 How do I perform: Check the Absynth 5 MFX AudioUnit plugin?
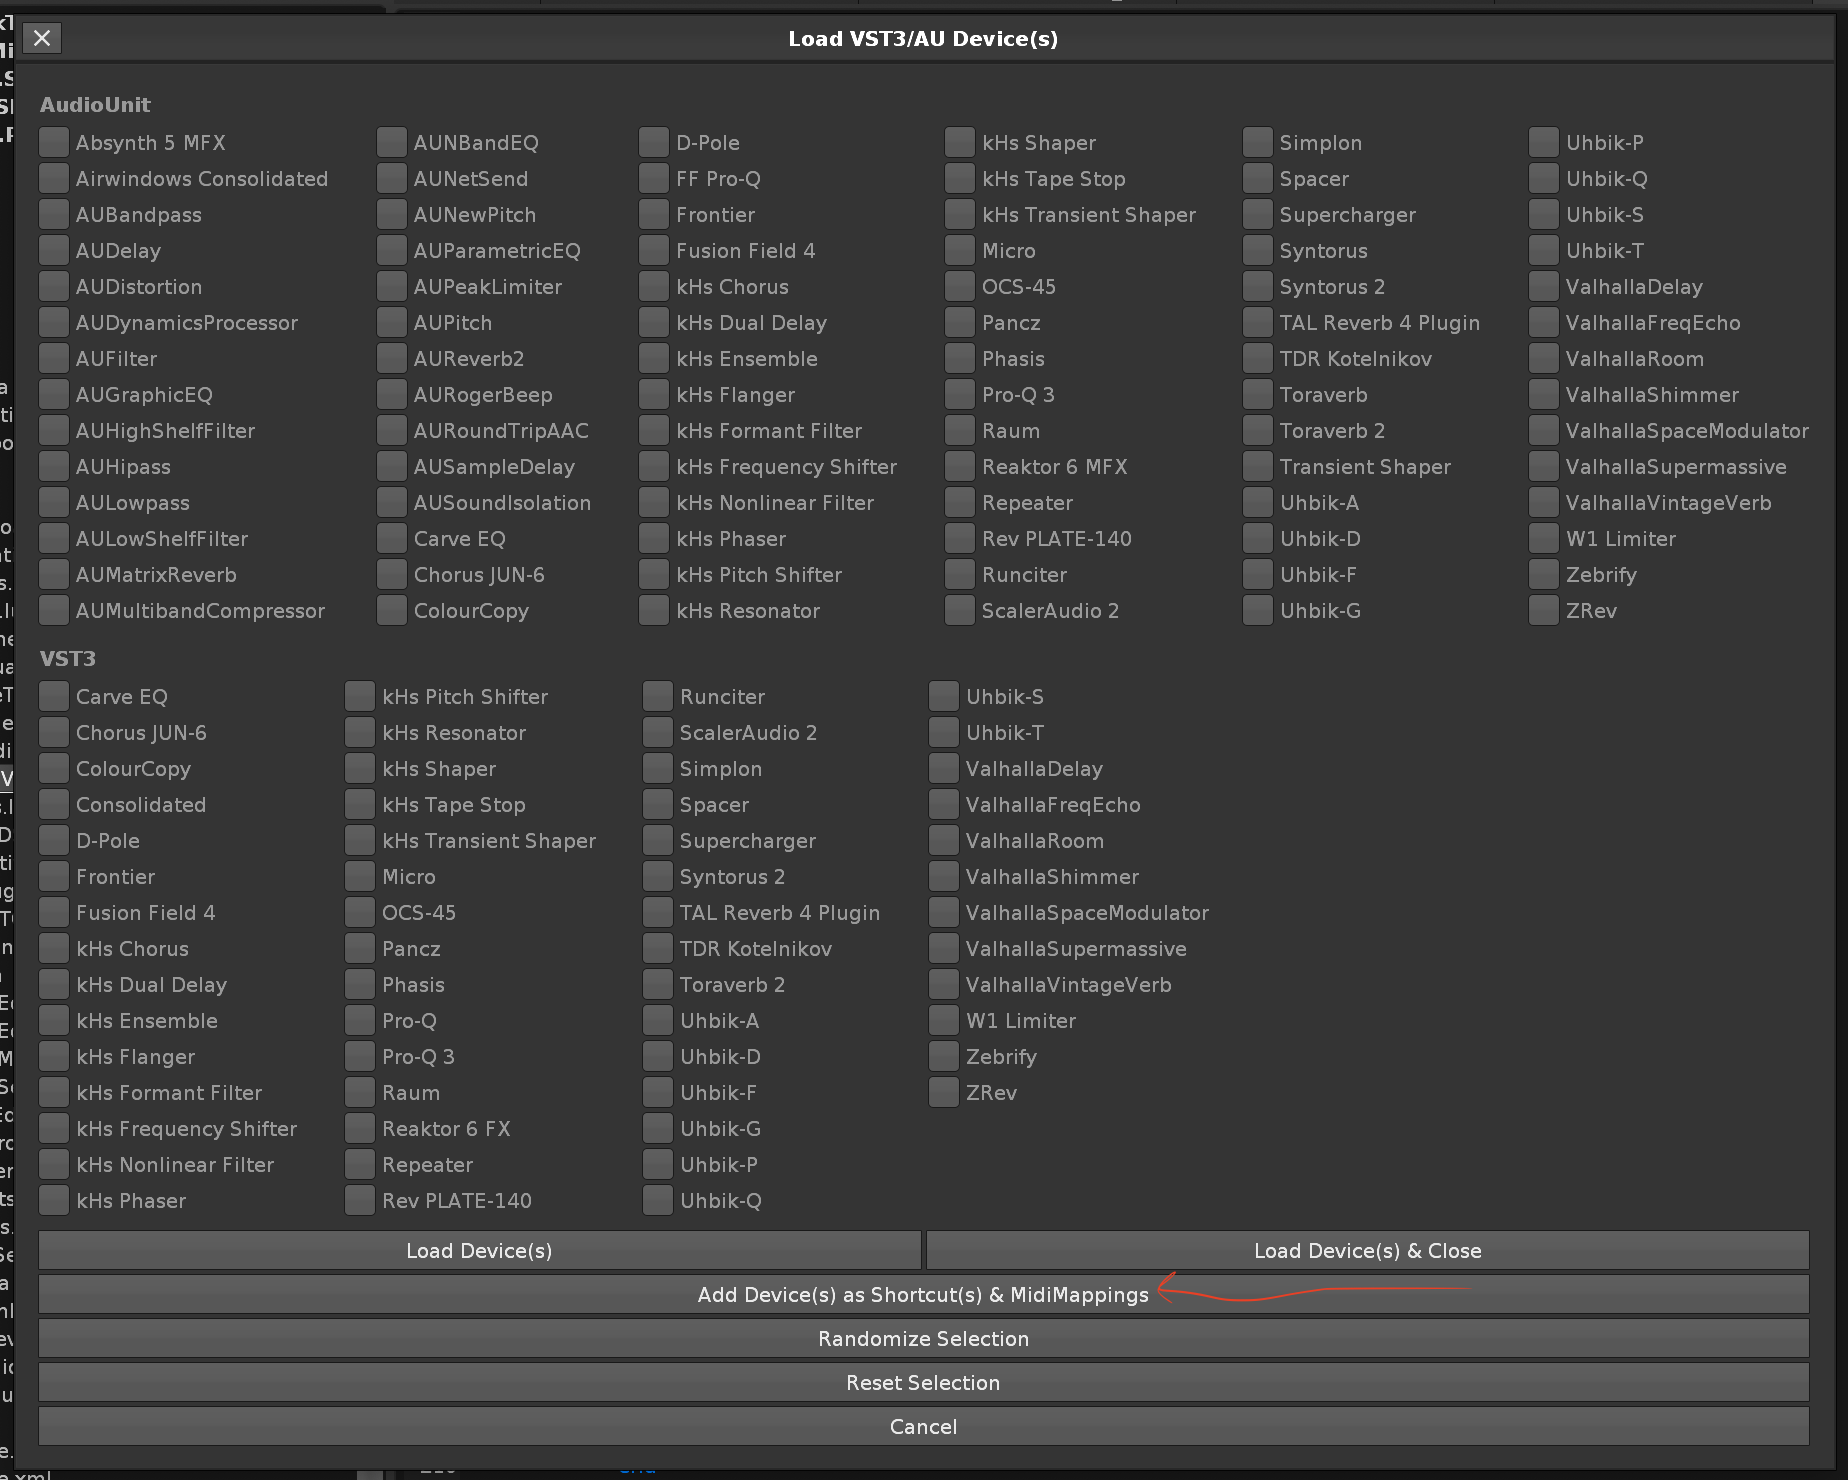[x=54, y=142]
